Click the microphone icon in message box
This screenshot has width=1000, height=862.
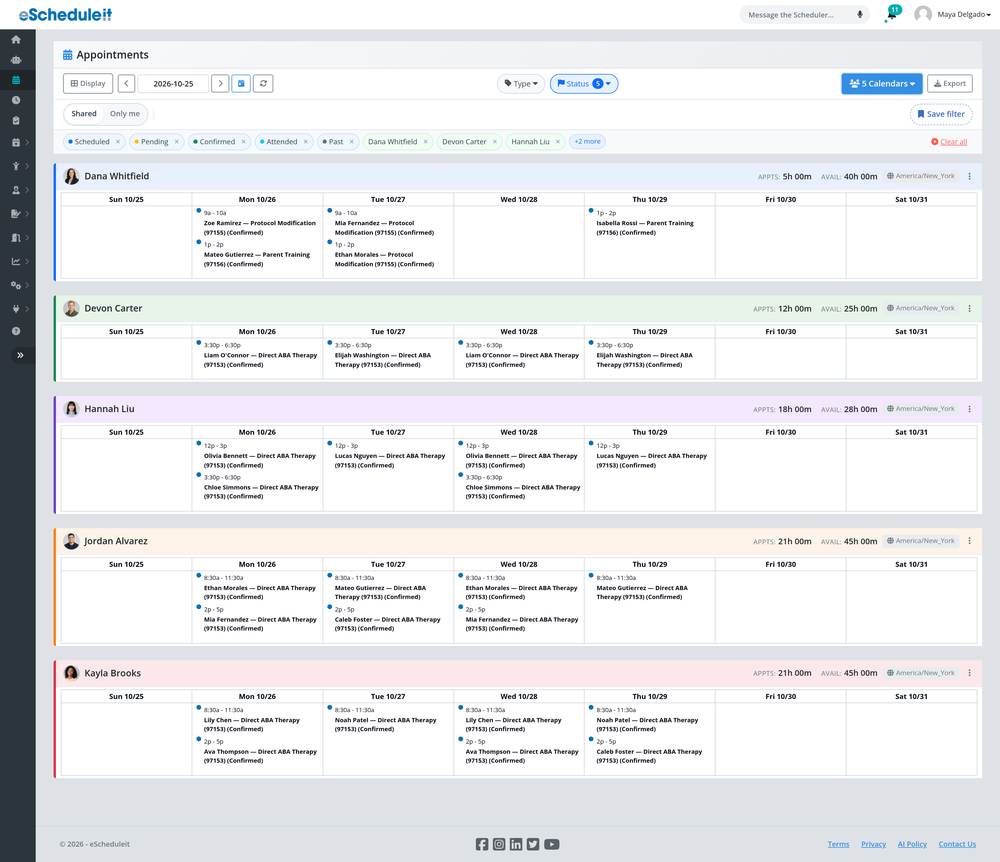tap(860, 15)
